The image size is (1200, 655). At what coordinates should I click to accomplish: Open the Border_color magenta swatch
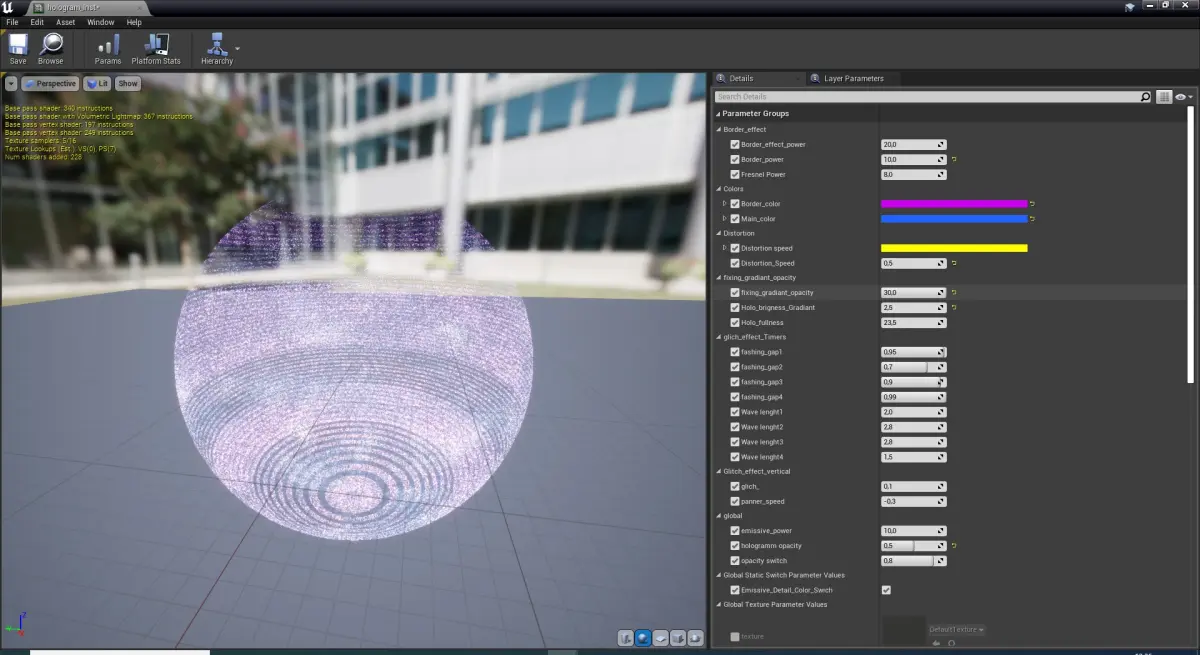click(954, 204)
